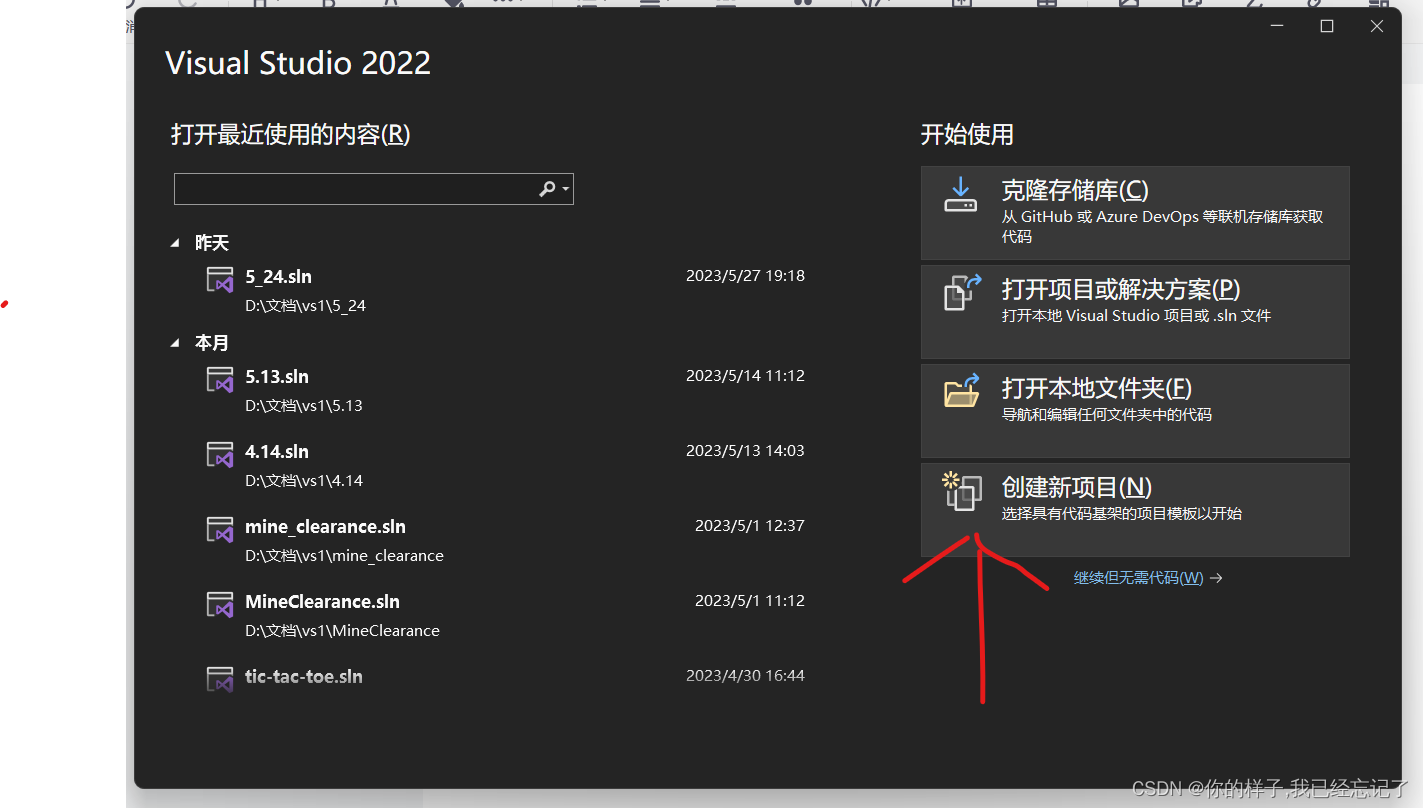This screenshot has height=808, width=1423.
Task: Minimize the Visual Studio start window
Action: 1277,26
